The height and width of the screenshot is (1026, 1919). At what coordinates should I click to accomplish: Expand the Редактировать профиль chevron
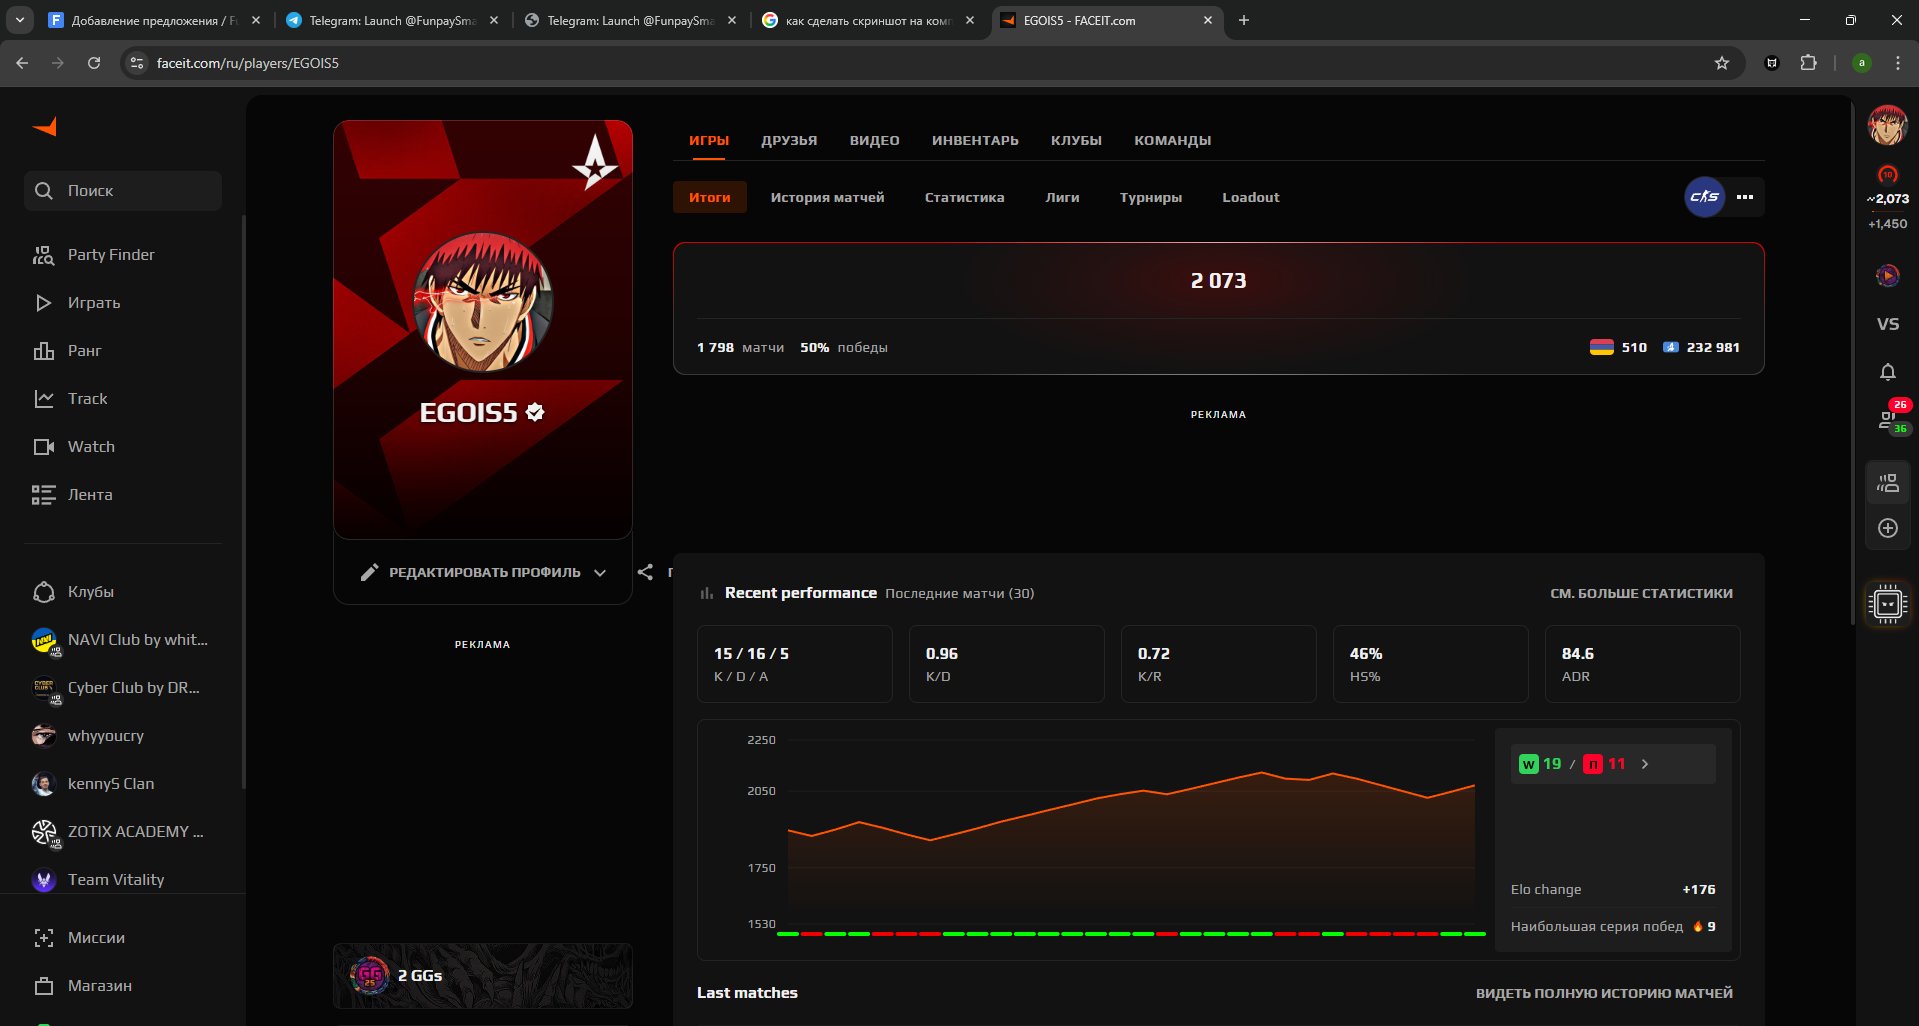pyautogui.click(x=600, y=572)
